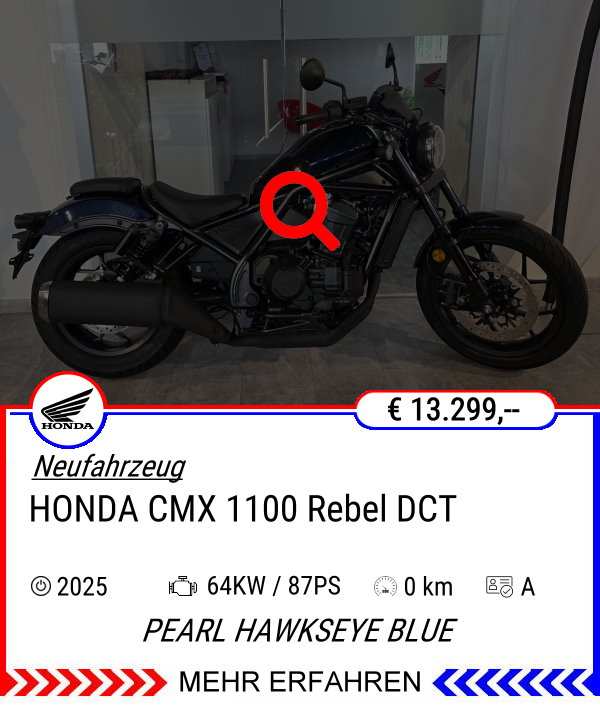Screen dimensions: 600x720
Task: Click the PEARL HAWKSEYE BLUE colour name
Action: coord(300,631)
